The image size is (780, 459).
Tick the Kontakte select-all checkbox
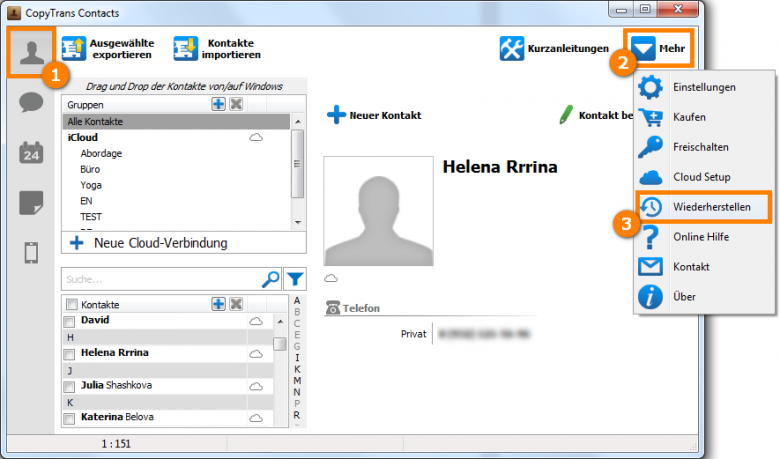coord(72,304)
